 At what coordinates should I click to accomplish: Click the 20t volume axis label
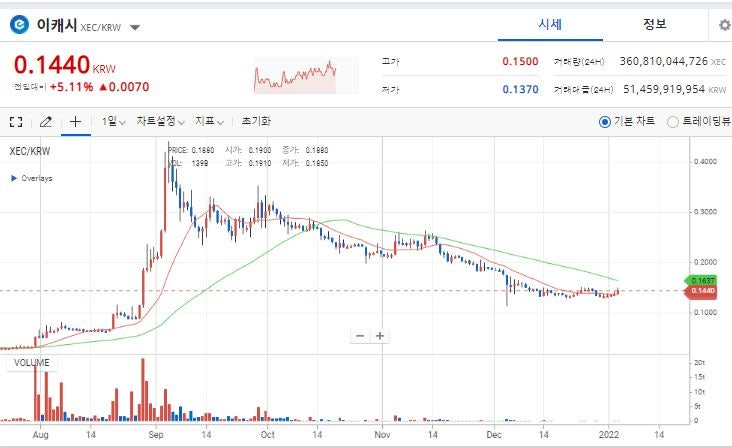pos(699,363)
